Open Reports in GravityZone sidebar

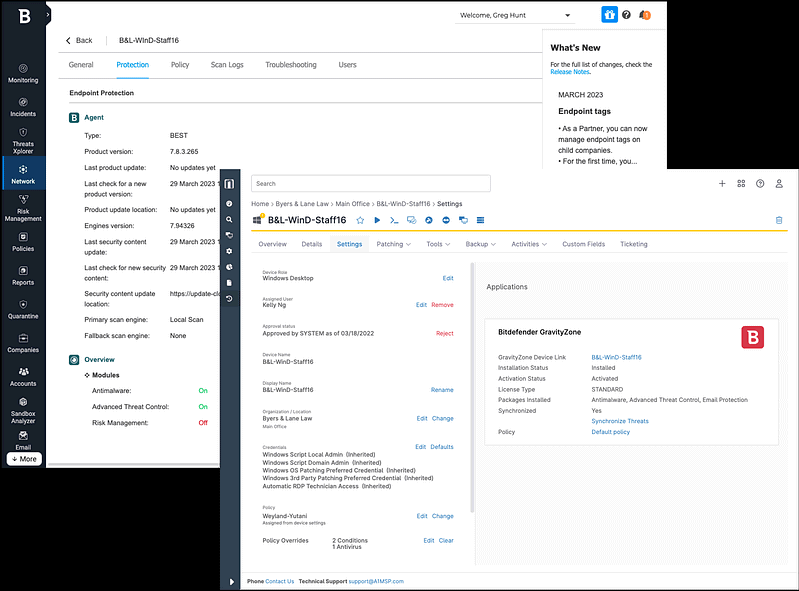coord(23,276)
